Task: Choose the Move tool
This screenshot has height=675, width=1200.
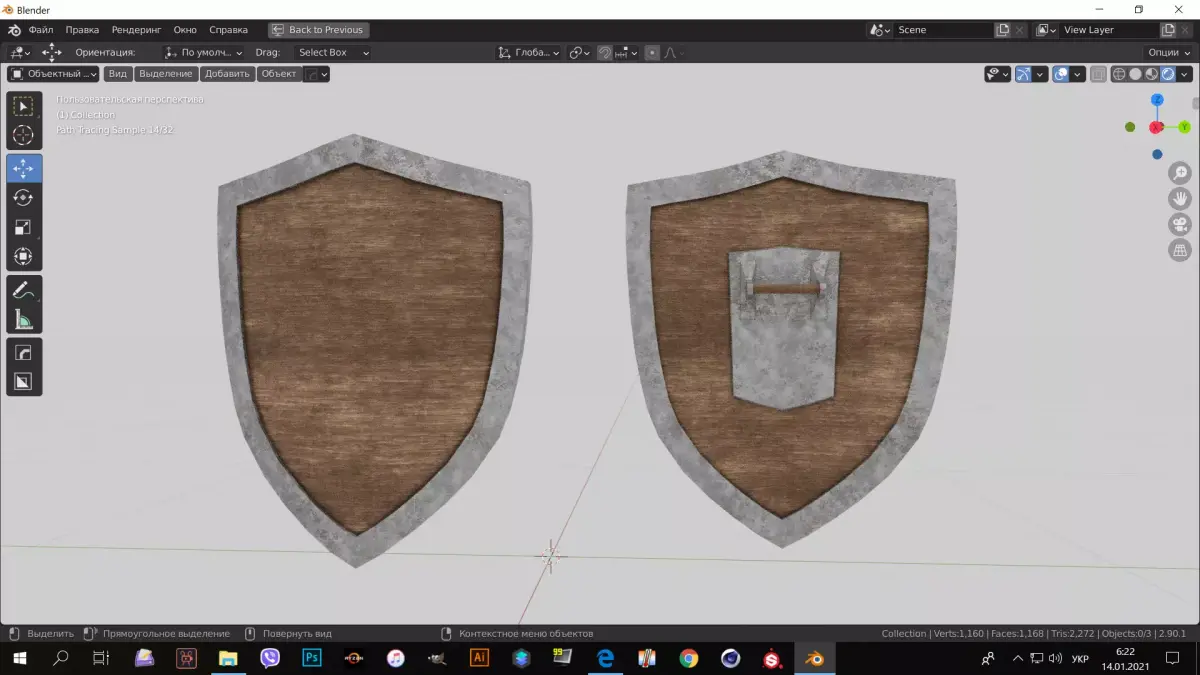Action: click(x=24, y=169)
